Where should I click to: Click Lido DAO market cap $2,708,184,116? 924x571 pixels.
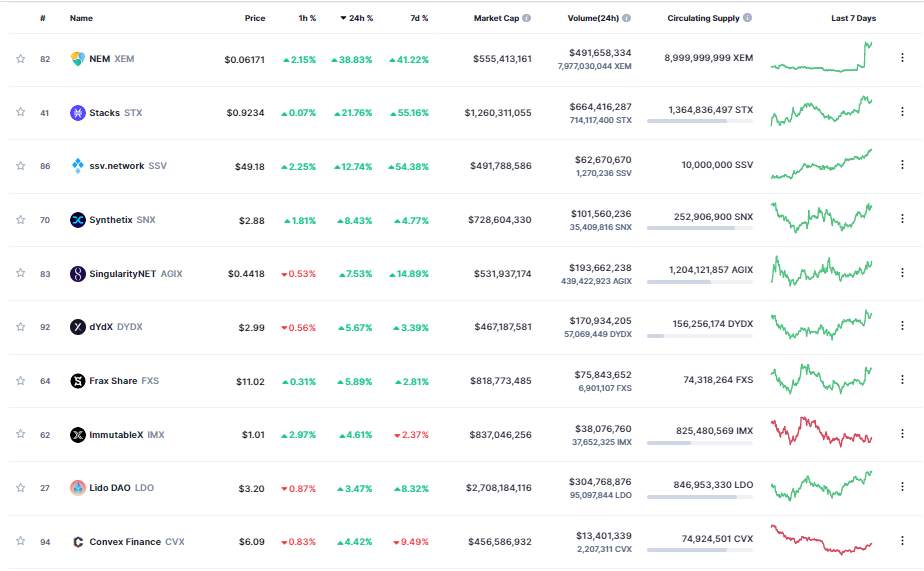click(x=499, y=488)
